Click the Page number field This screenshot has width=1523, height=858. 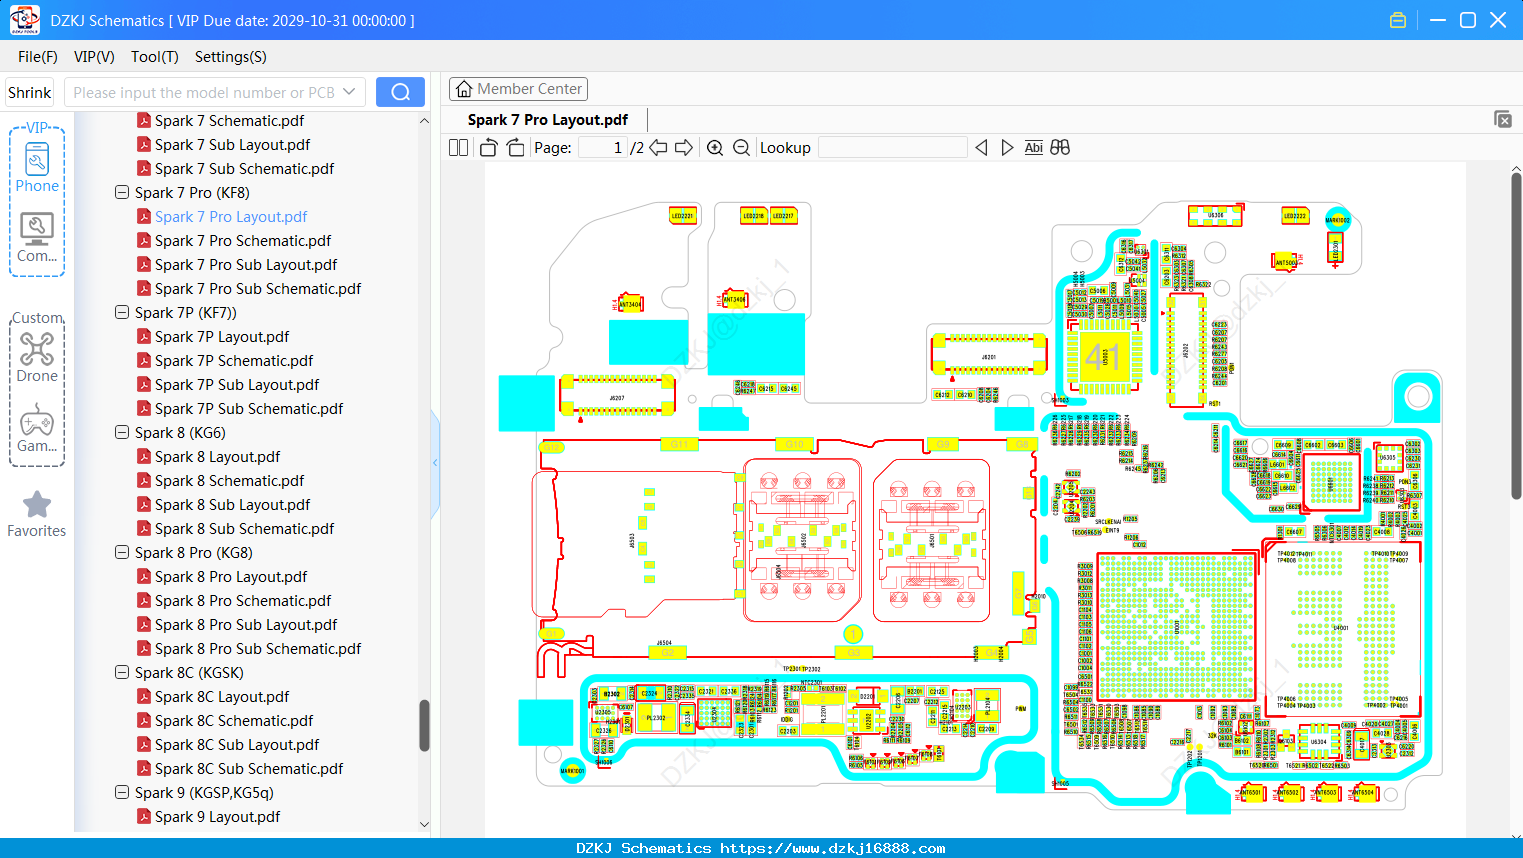[x=602, y=148]
